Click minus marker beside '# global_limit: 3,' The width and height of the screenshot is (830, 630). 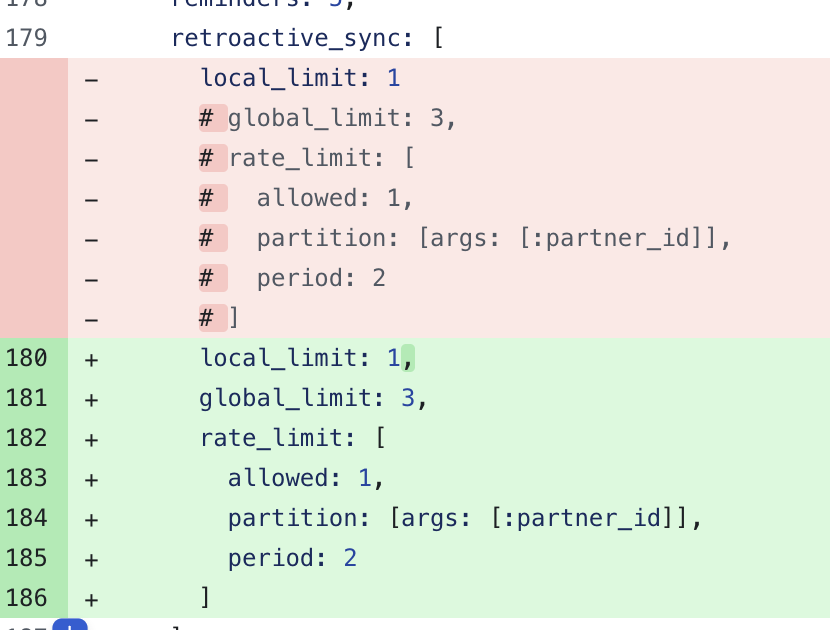(91, 120)
